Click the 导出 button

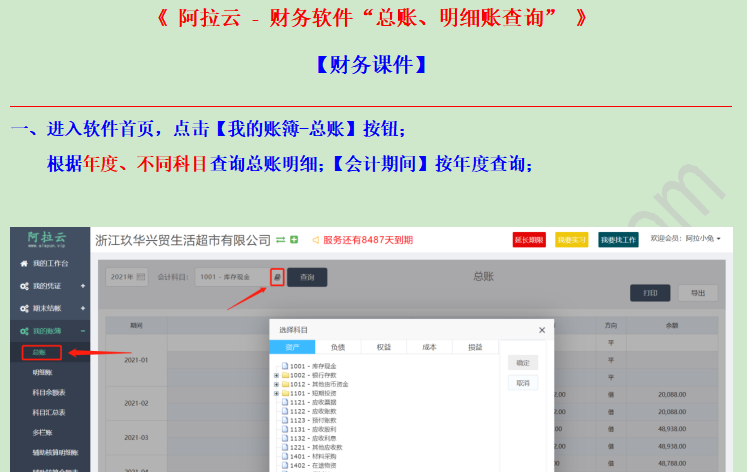point(698,293)
